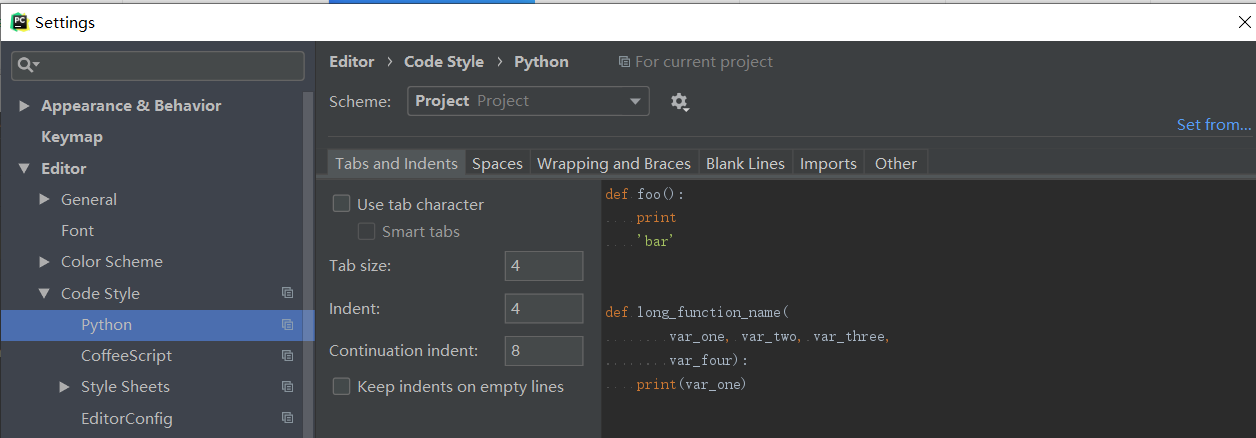Click Editor in the breadcrumb

coord(351,62)
